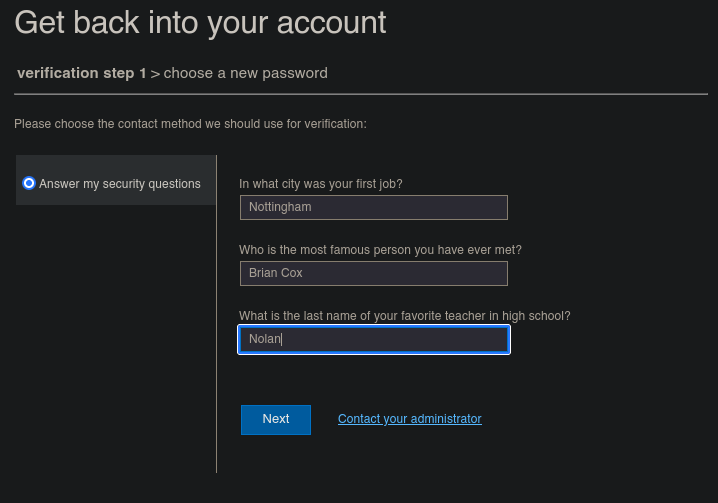Viewport: 718px width, 503px height.
Task: Click the famous person field containing Brian Cox
Action: pyautogui.click(x=373, y=273)
